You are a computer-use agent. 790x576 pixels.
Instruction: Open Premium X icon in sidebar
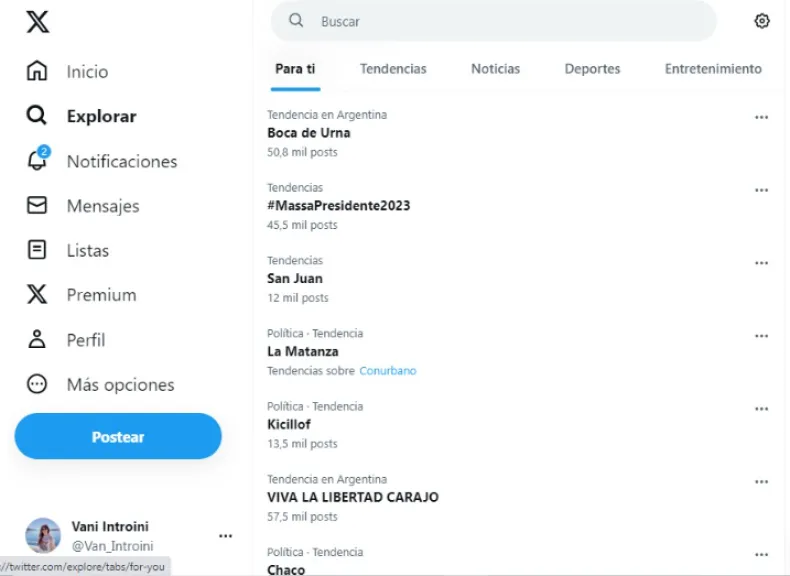pos(37,295)
